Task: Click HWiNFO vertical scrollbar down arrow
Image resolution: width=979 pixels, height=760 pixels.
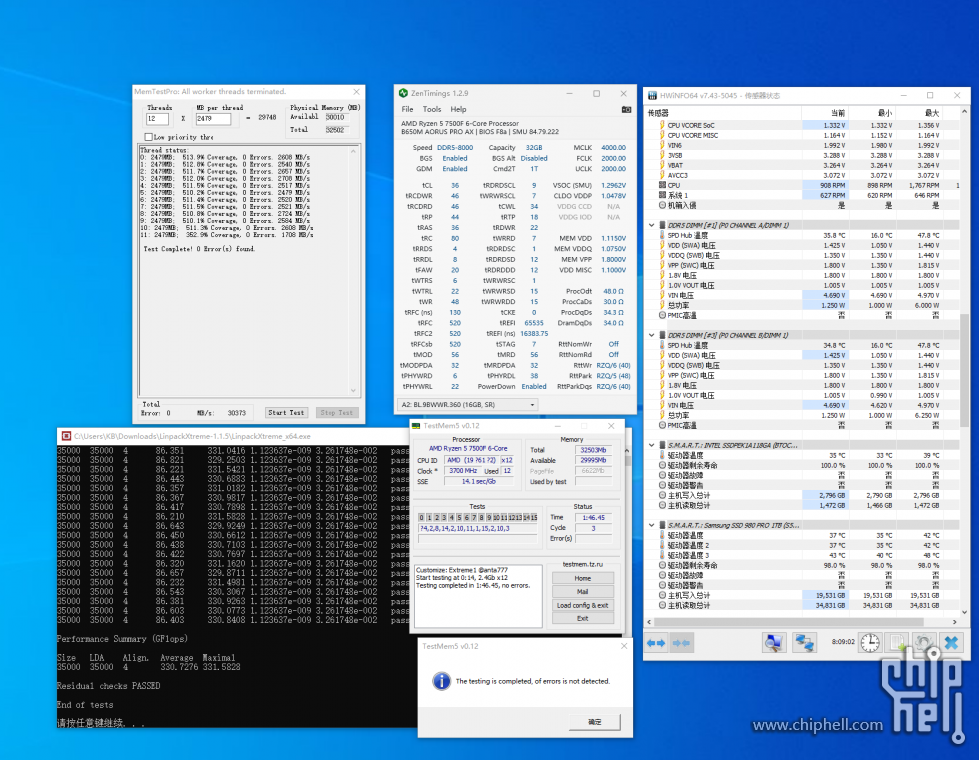Action: pyautogui.click(x=965, y=612)
